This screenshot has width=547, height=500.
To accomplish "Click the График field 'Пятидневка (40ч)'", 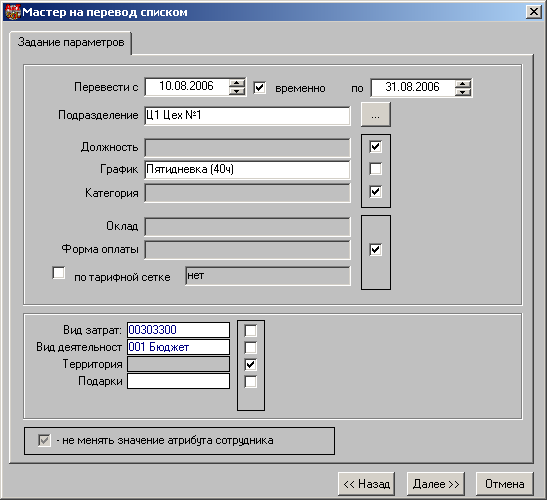I will [x=247, y=170].
